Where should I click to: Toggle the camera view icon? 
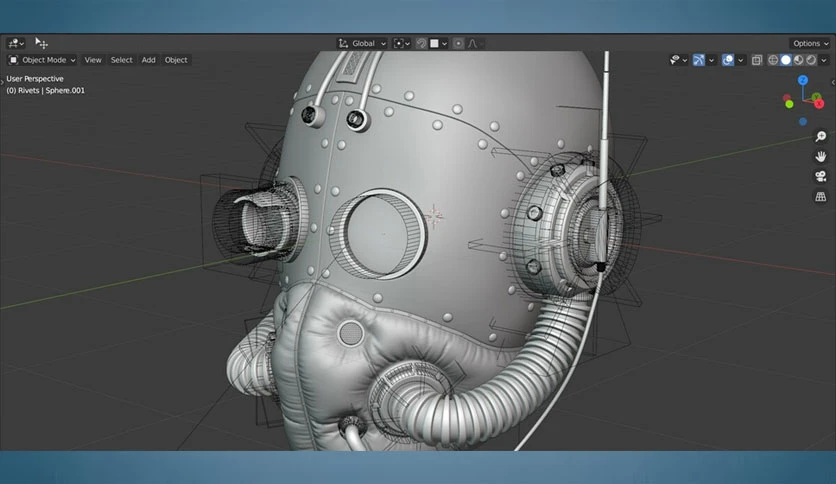(821, 176)
